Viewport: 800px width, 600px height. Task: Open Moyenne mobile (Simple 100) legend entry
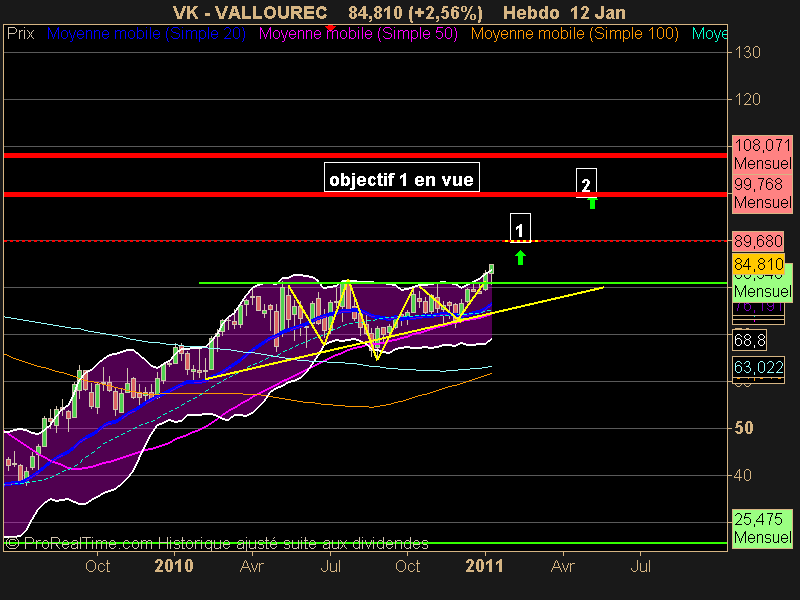click(x=574, y=34)
